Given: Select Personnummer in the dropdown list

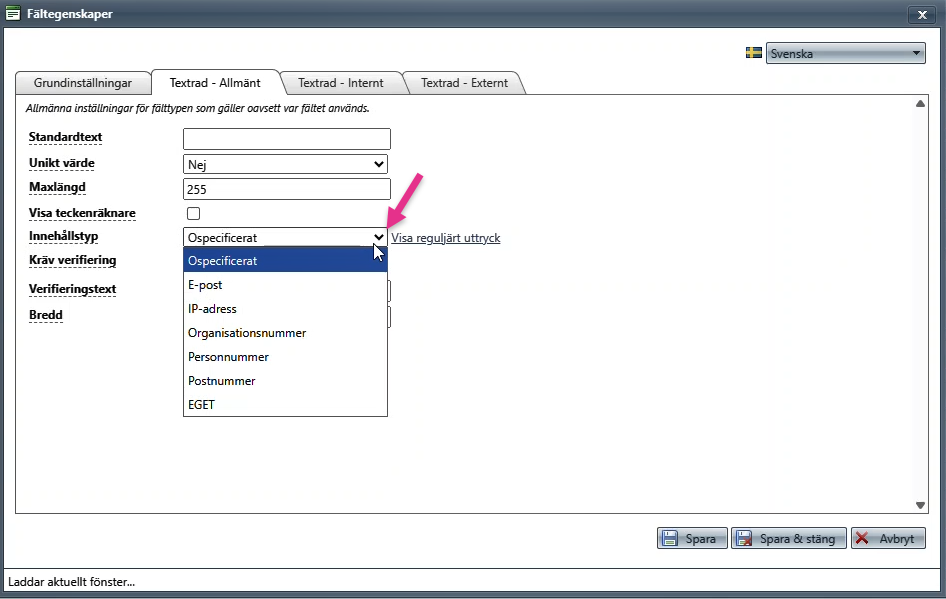Looking at the screenshot, I should [285, 357].
